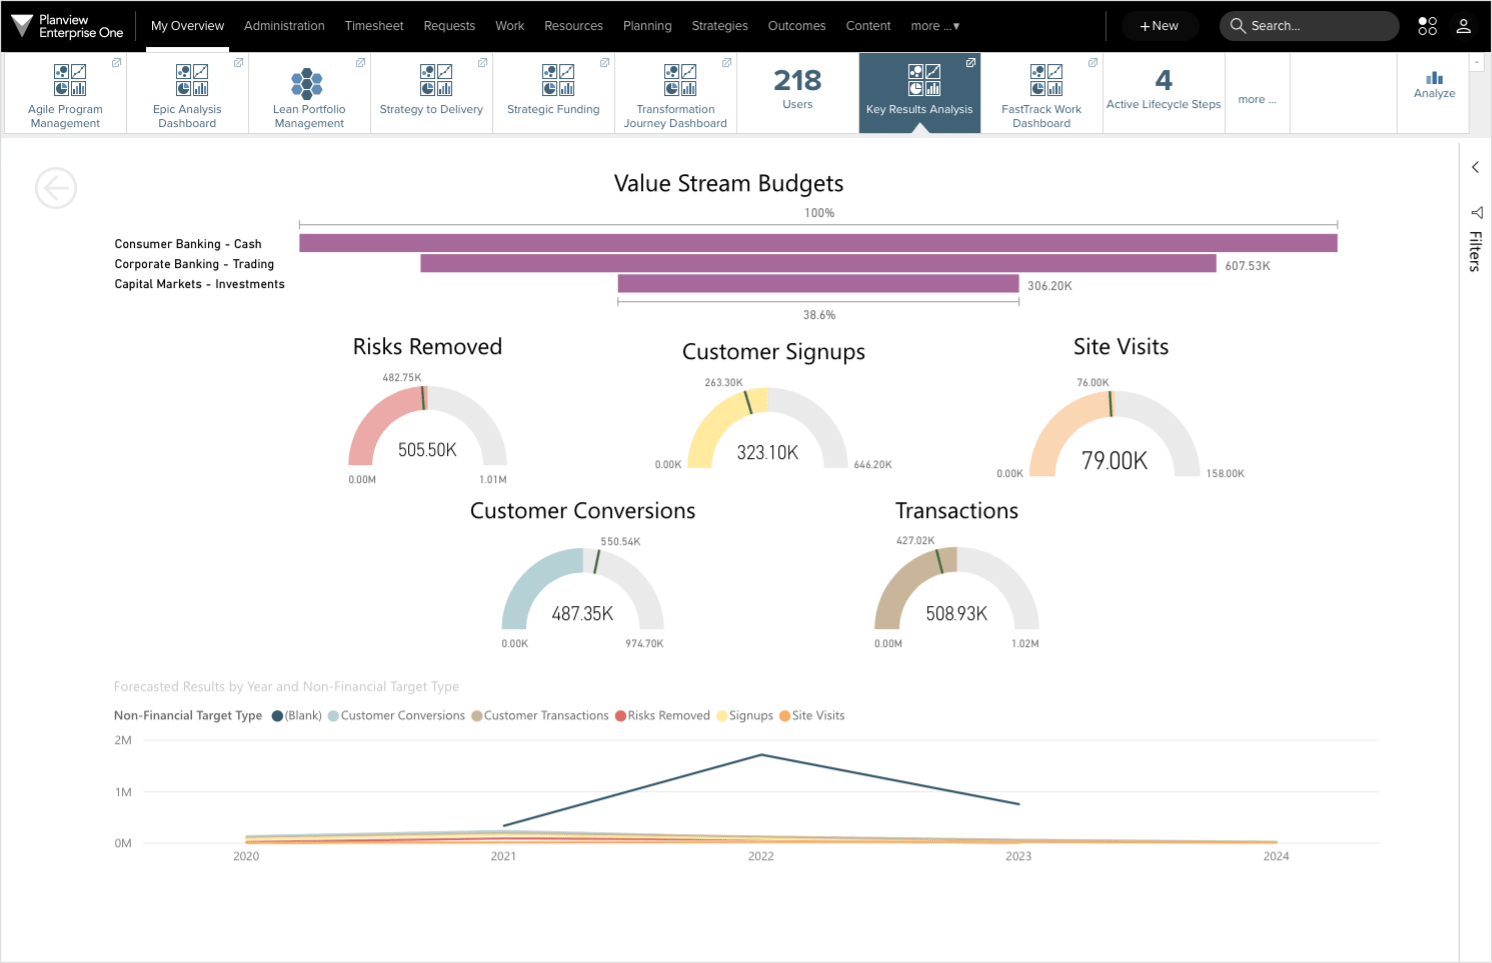1492x963 pixels.
Task: Go to Administration menu
Action: [284, 26]
